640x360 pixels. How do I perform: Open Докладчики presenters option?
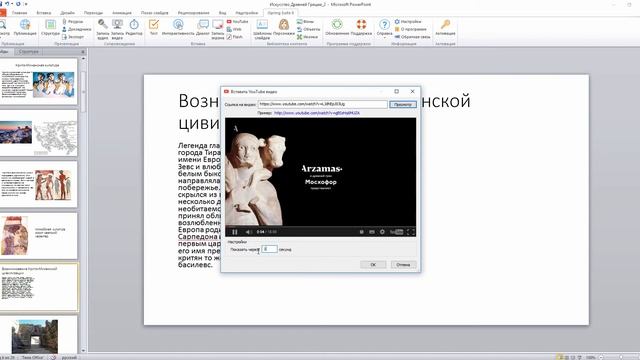(76, 29)
